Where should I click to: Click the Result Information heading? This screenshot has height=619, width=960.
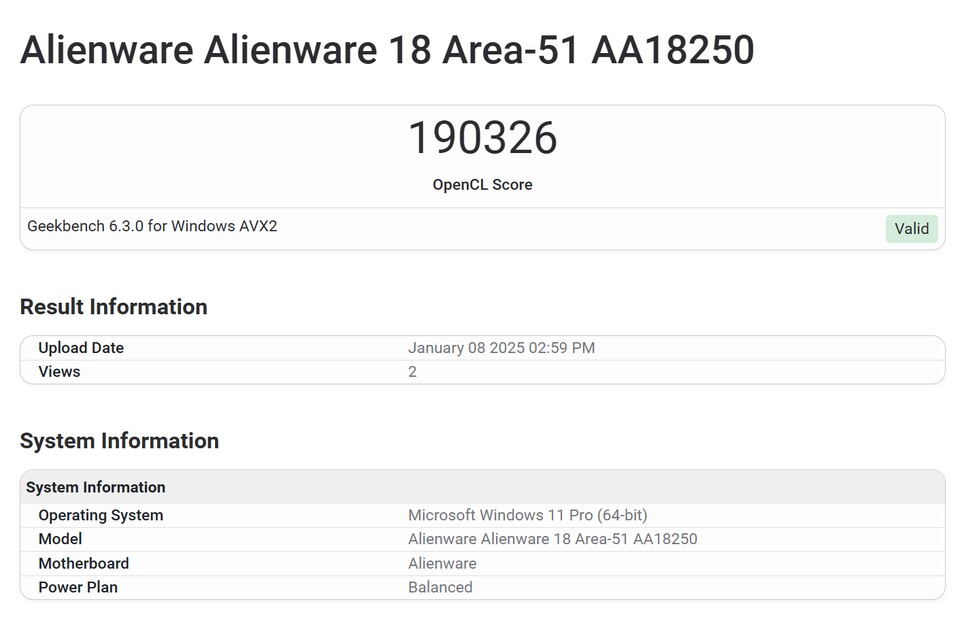pos(113,307)
